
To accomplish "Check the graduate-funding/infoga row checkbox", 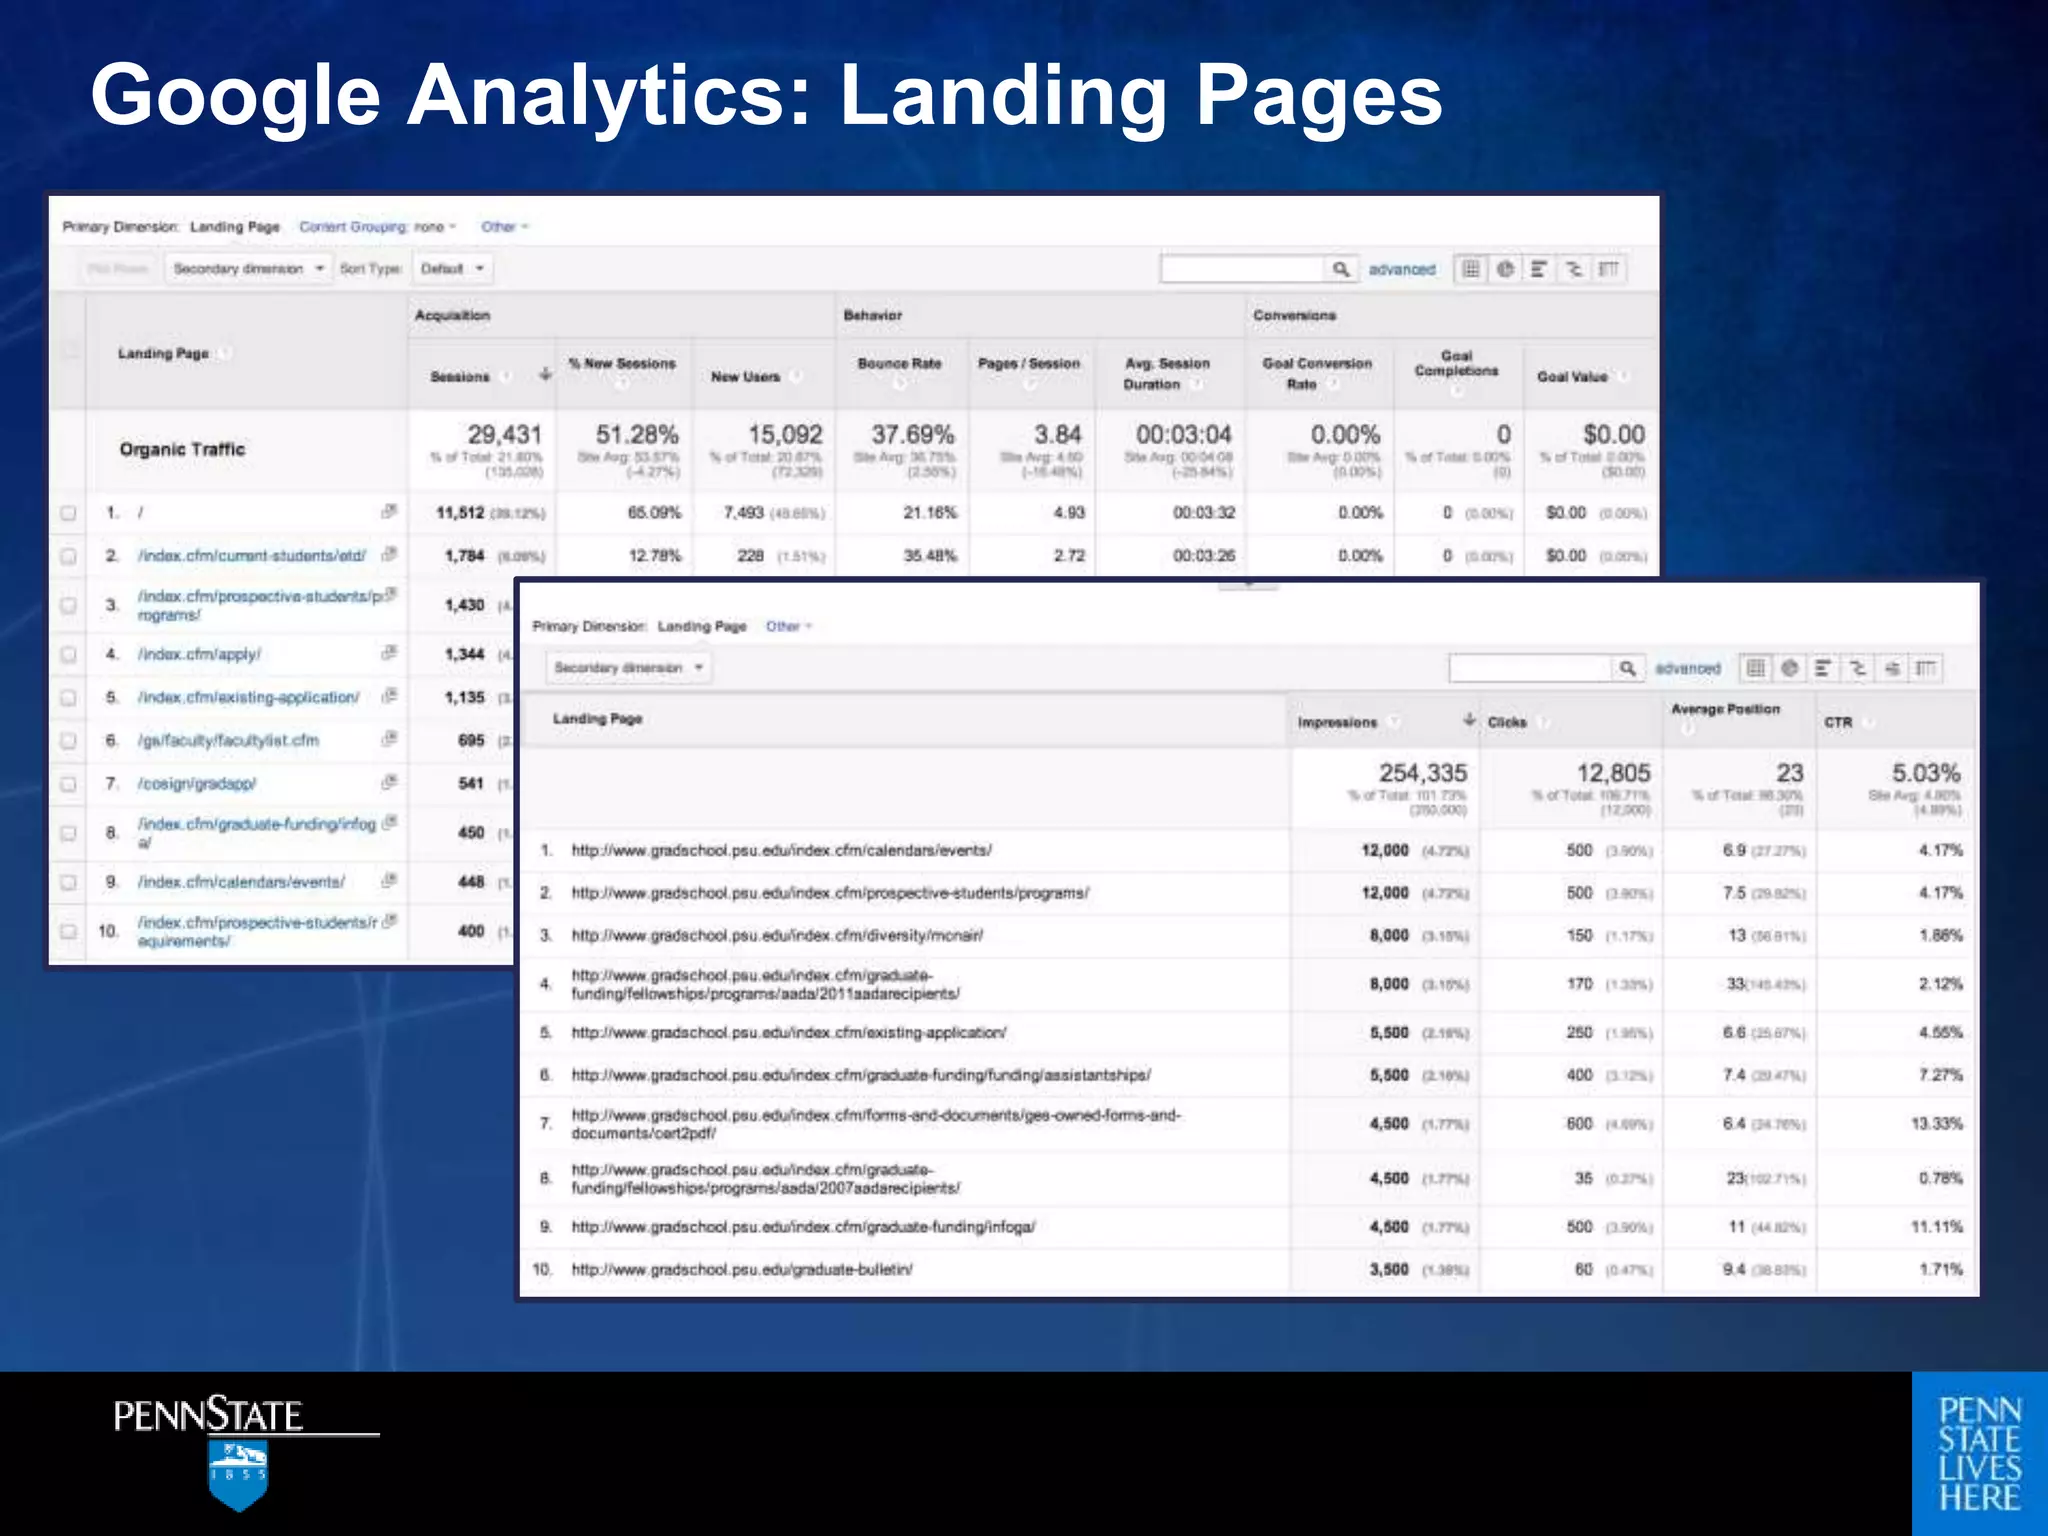I will [x=68, y=833].
